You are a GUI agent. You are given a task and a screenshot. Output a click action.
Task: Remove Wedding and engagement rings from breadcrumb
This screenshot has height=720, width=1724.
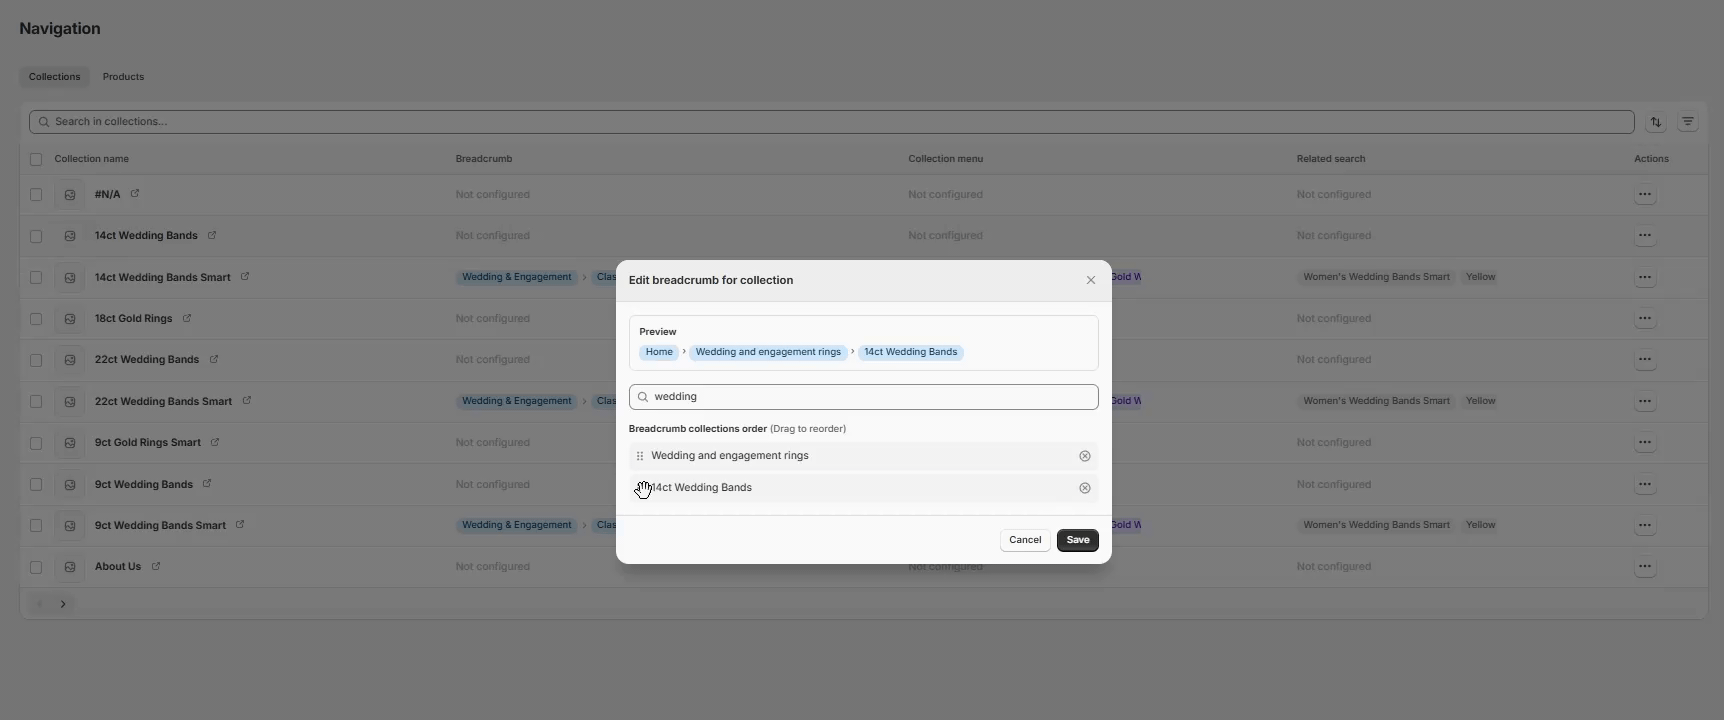[x=1084, y=456]
